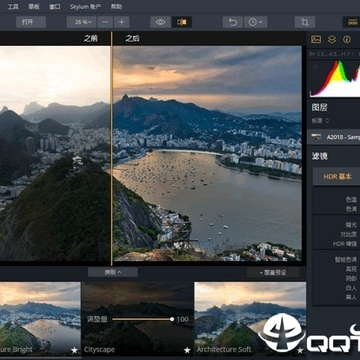Click the 滤镜 heading

point(319,156)
